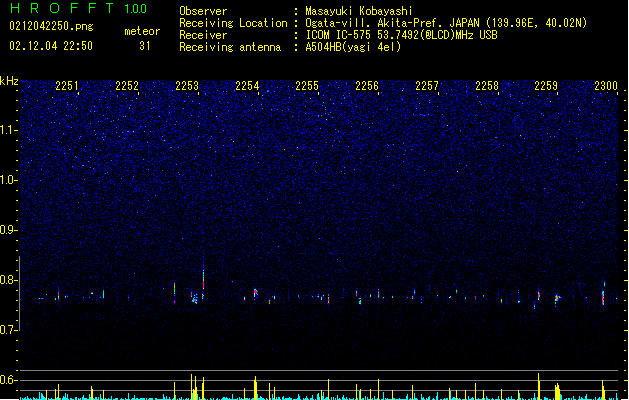Click the 0.8 kHz axis label
Screen dimensions: 629x400
pyautogui.click(x=9, y=280)
